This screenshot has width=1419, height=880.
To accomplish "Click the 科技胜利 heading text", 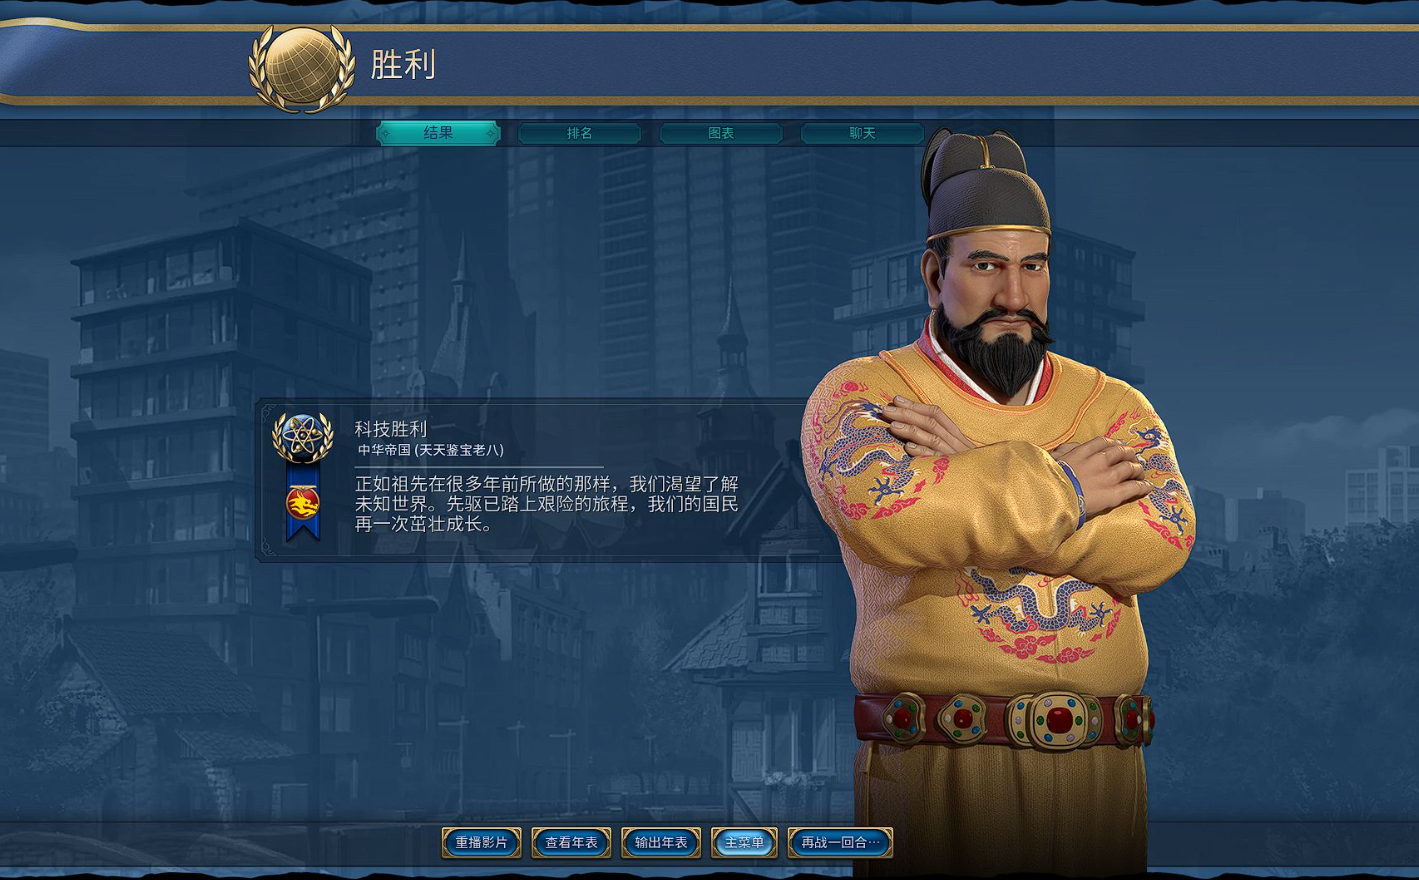I will pyautogui.click(x=391, y=429).
